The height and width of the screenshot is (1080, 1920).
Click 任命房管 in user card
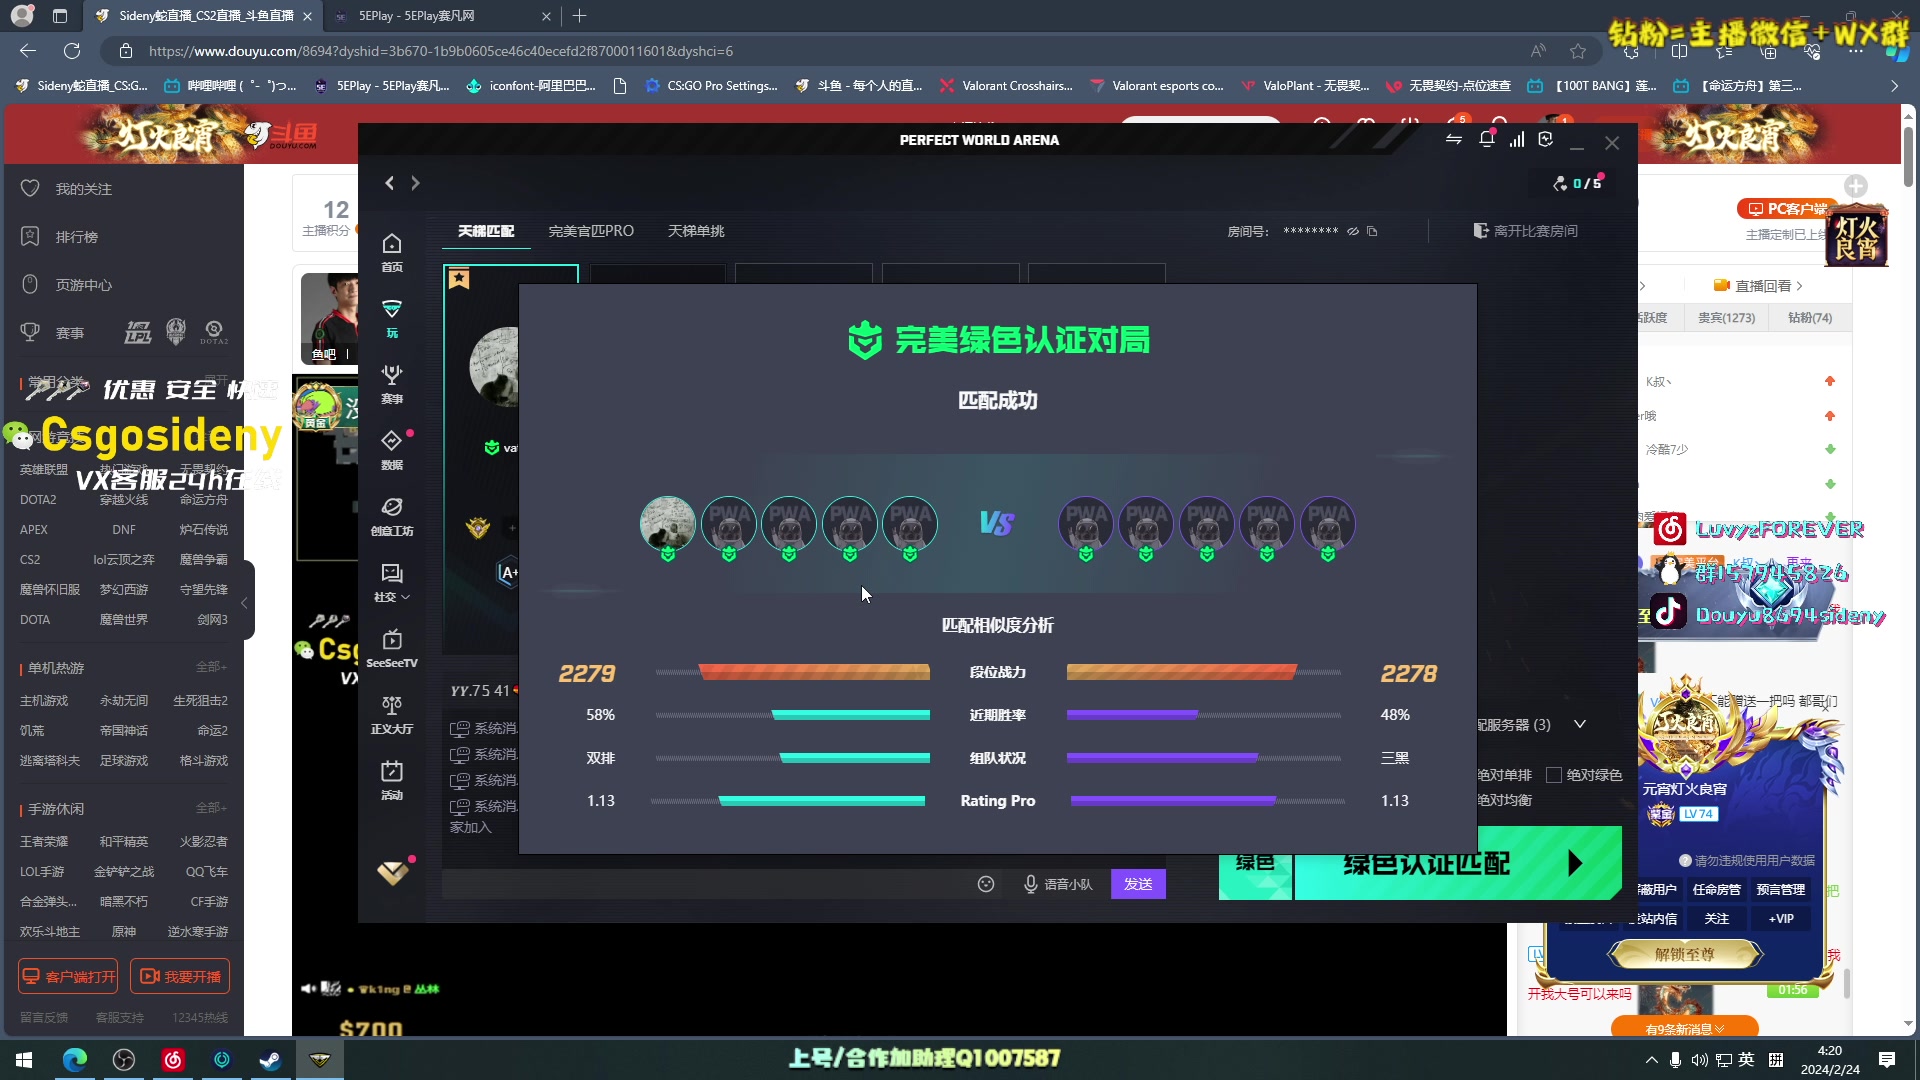[1717, 889]
